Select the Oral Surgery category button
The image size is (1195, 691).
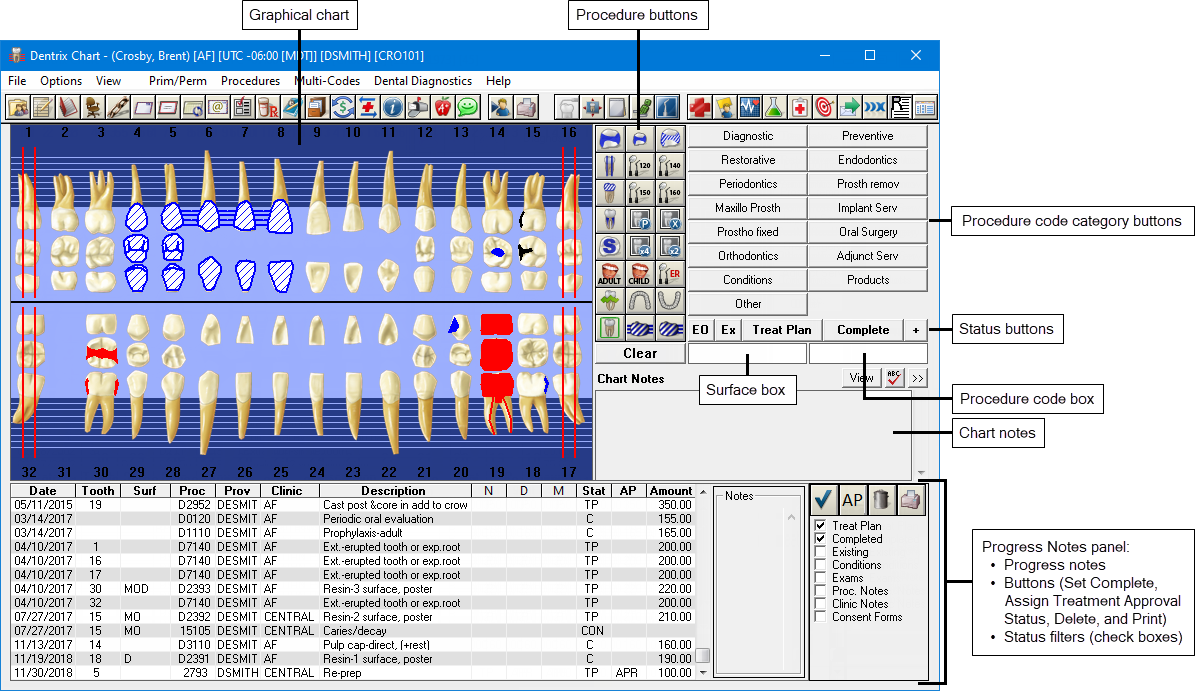(868, 232)
